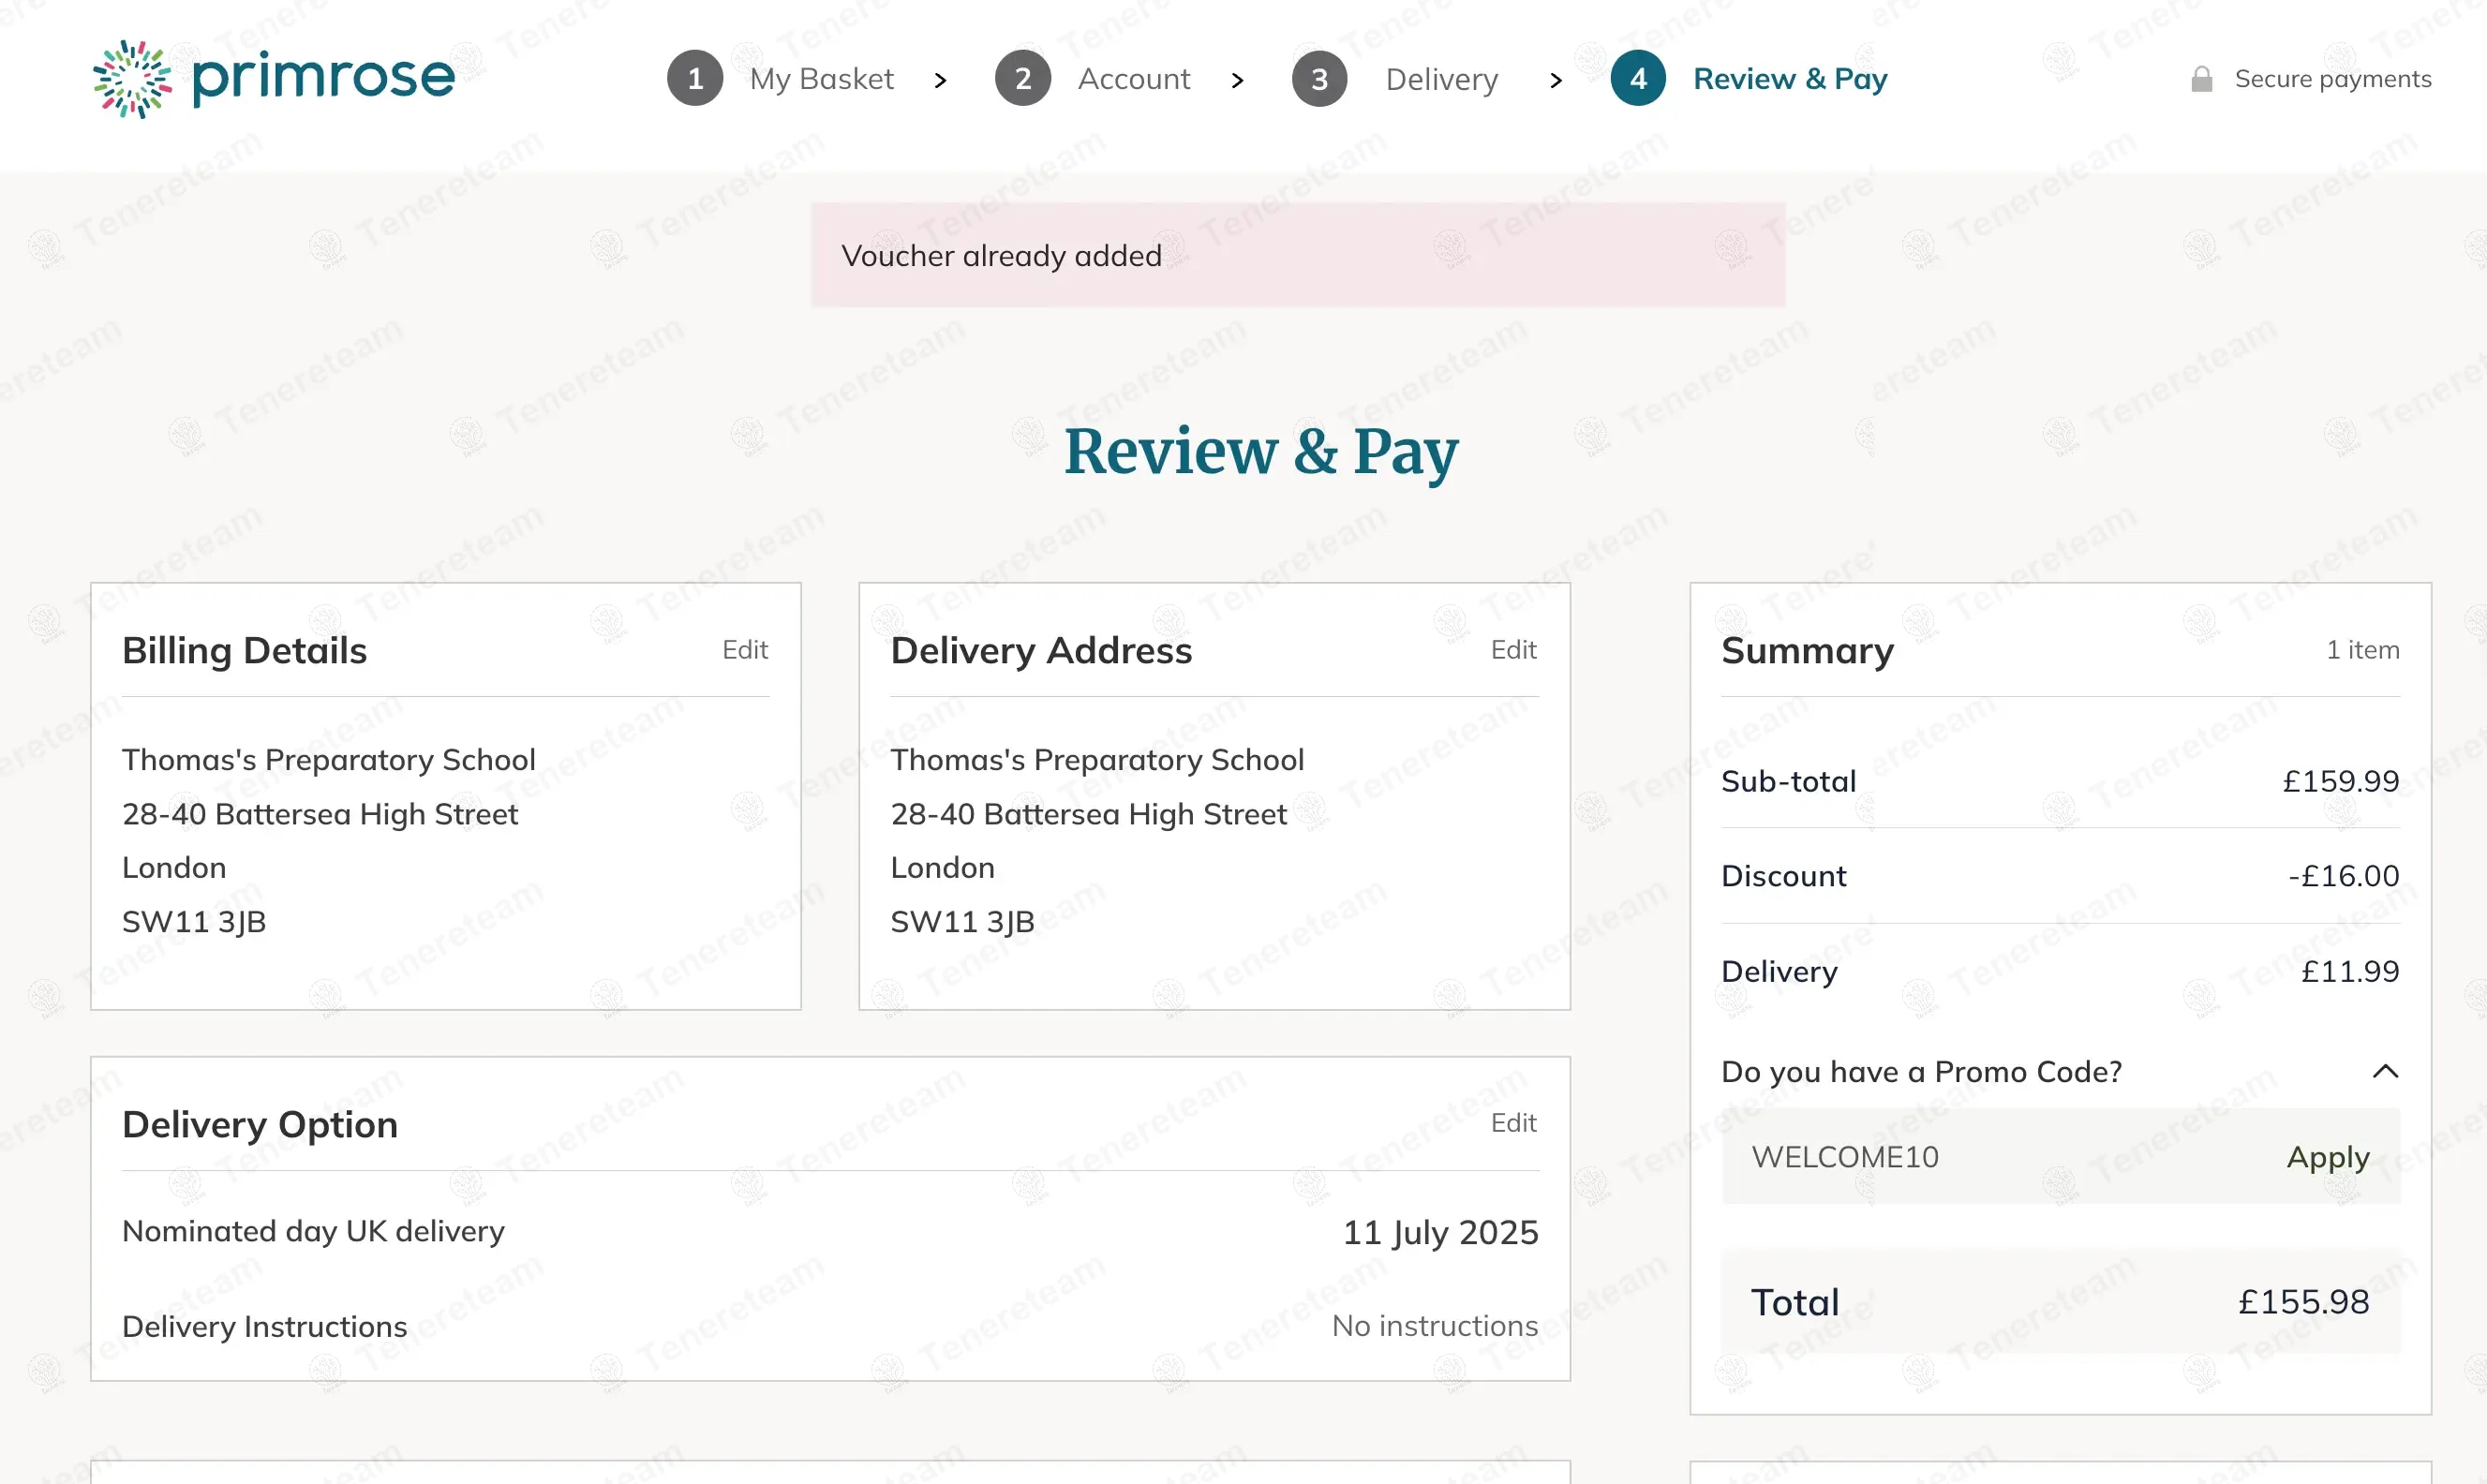Screen dimensions: 2487x1484
Task: Click the step 2 circle icon
Action: 1022,78
